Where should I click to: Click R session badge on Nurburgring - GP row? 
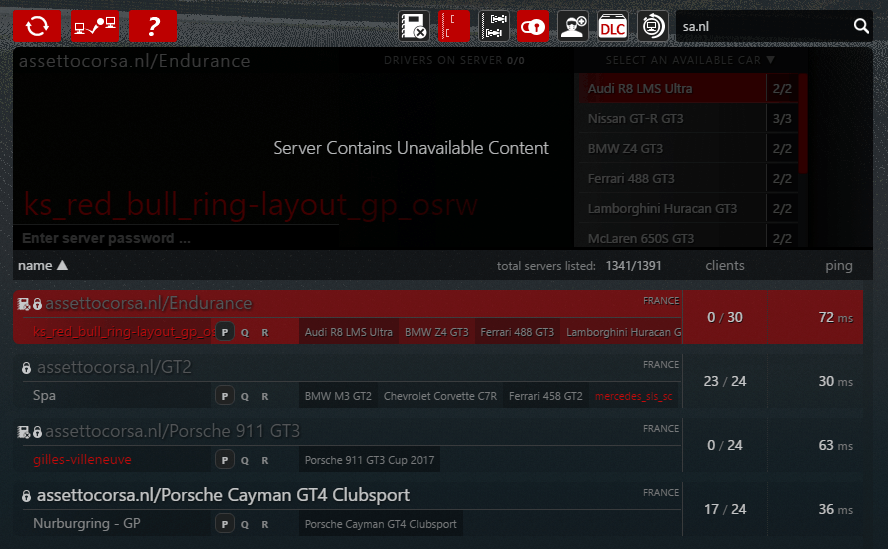pos(264,525)
